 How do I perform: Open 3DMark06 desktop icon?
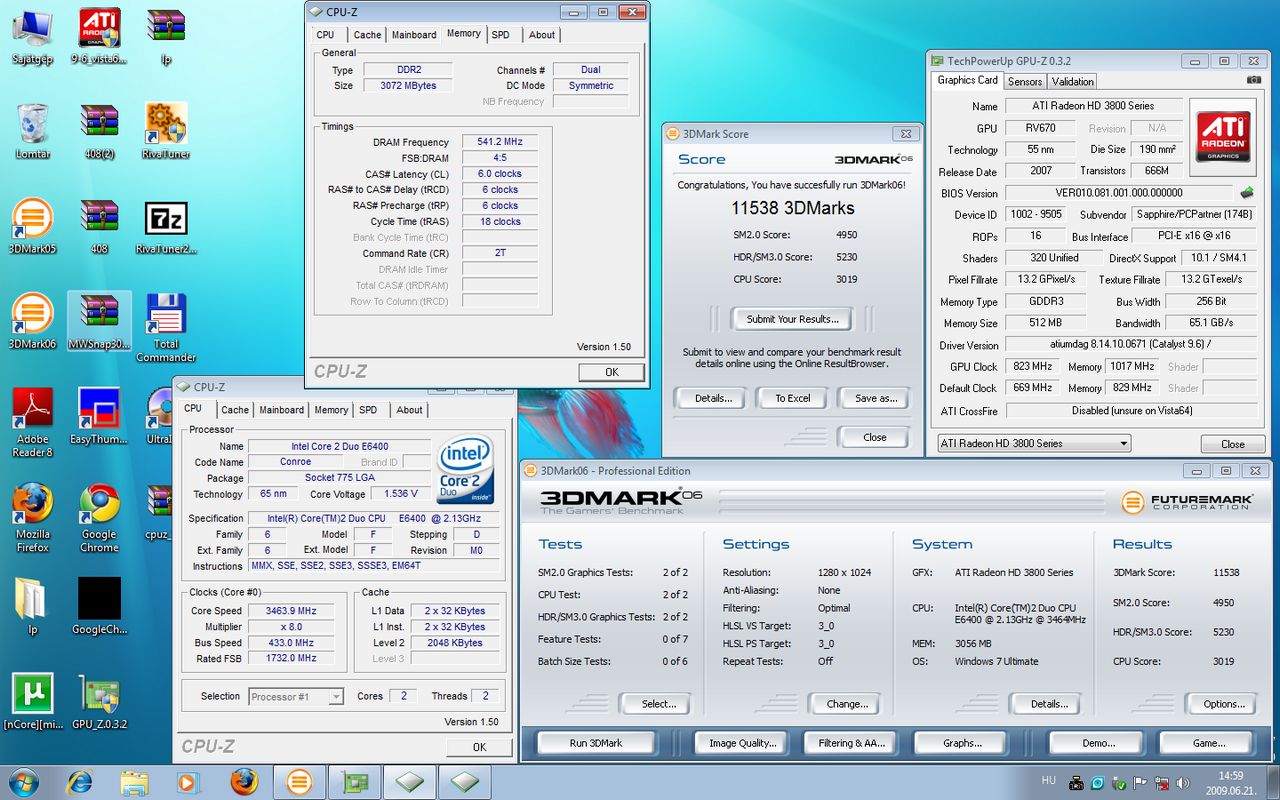coord(32,314)
